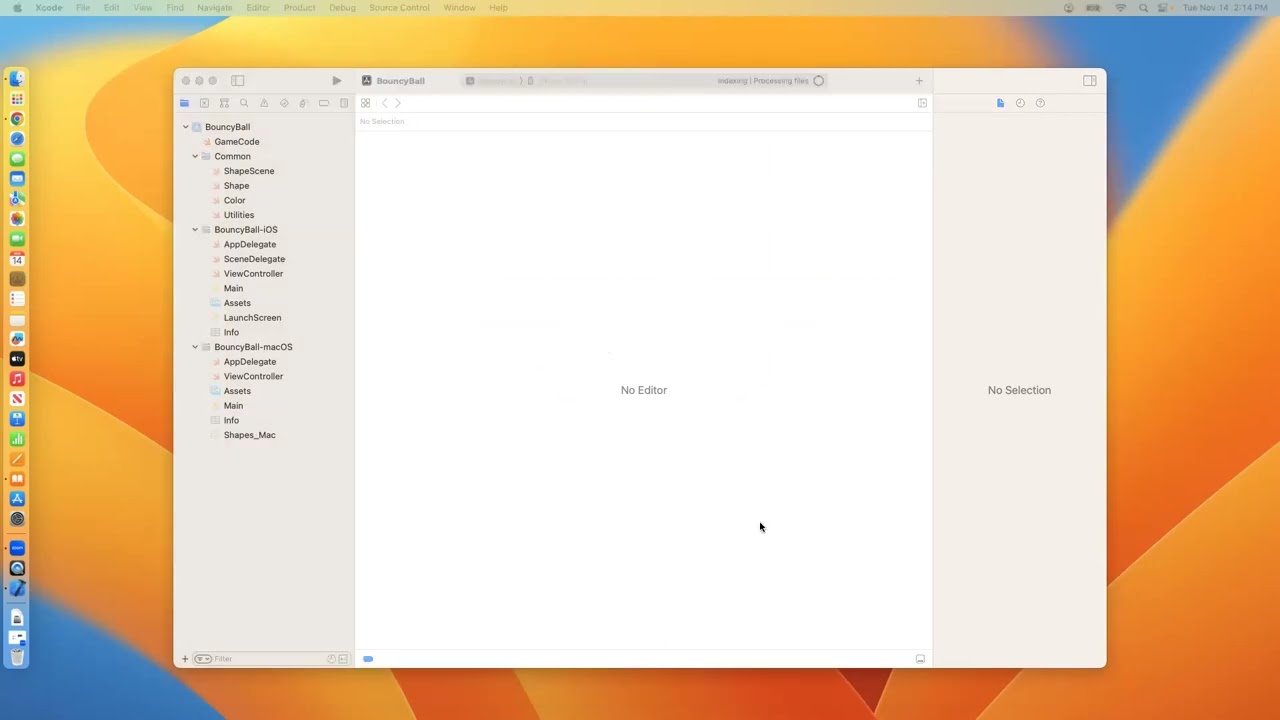Toggle the inspectors panel button

(x=1090, y=81)
